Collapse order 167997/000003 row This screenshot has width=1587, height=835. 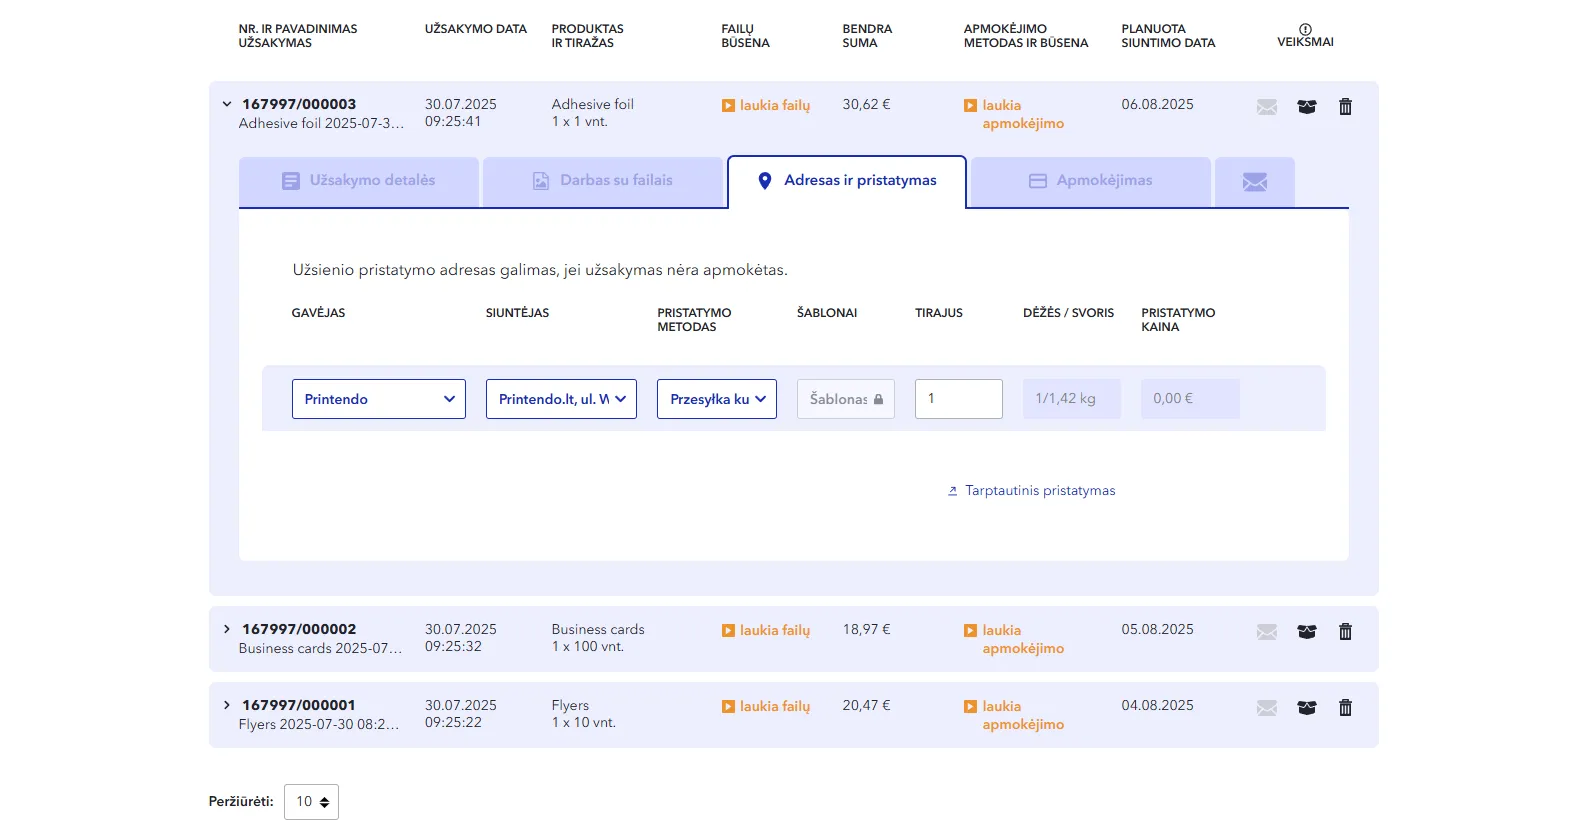click(227, 104)
